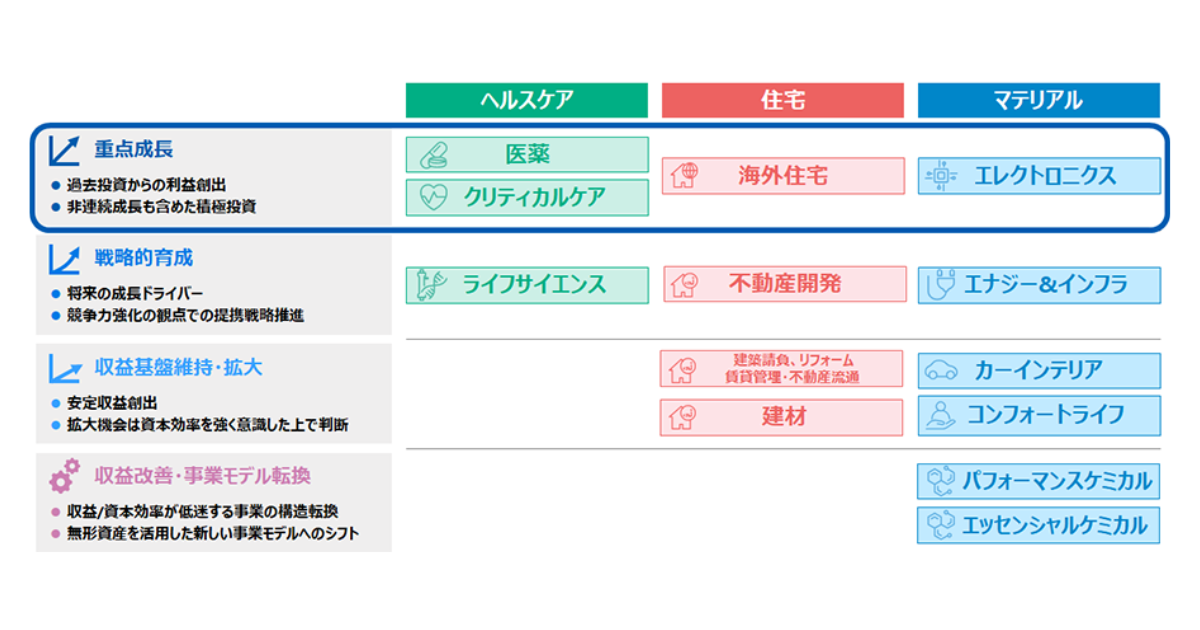This screenshot has width=1200, height=630.
Task: Select the red 住宅 column header
Action: pos(783,100)
